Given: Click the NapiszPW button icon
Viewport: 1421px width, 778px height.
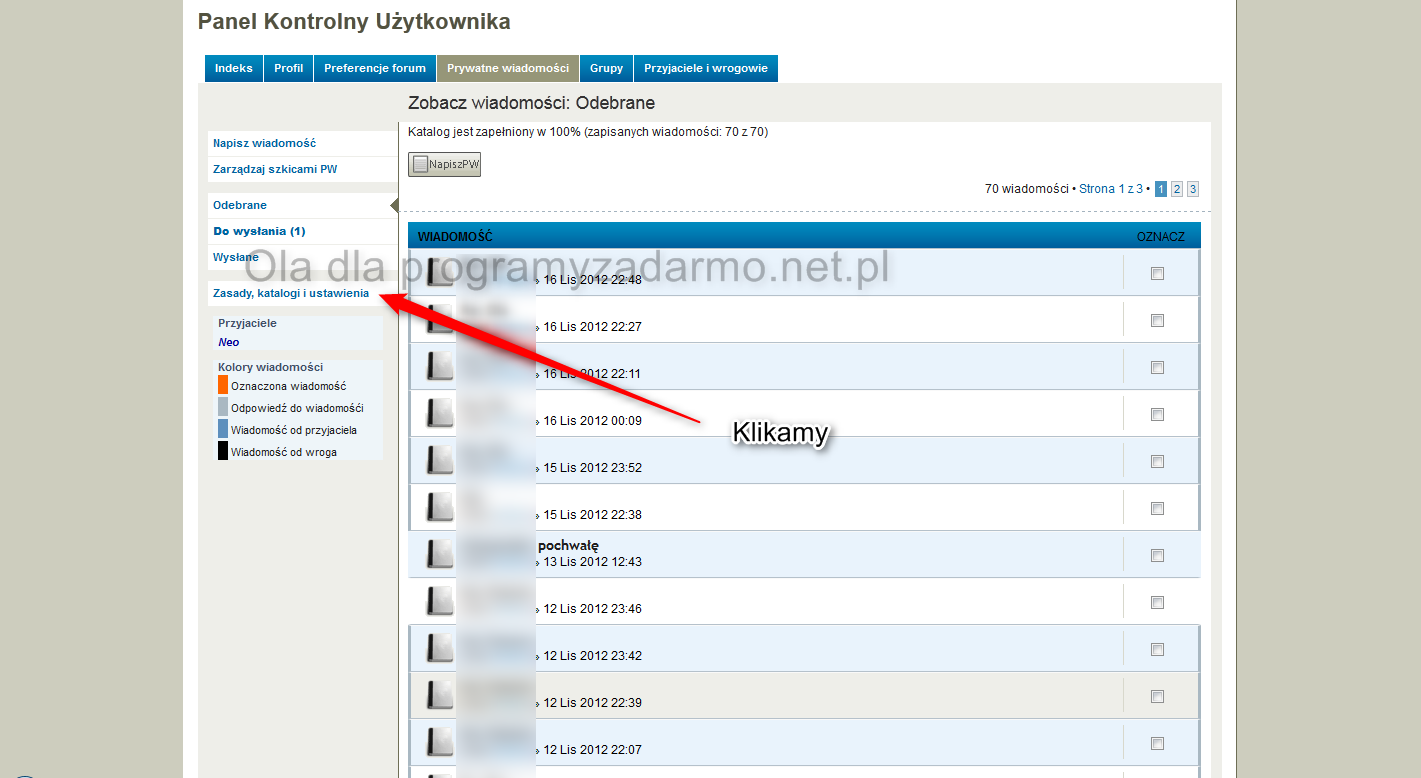Looking at the screenshot, I should click(421, 164).
